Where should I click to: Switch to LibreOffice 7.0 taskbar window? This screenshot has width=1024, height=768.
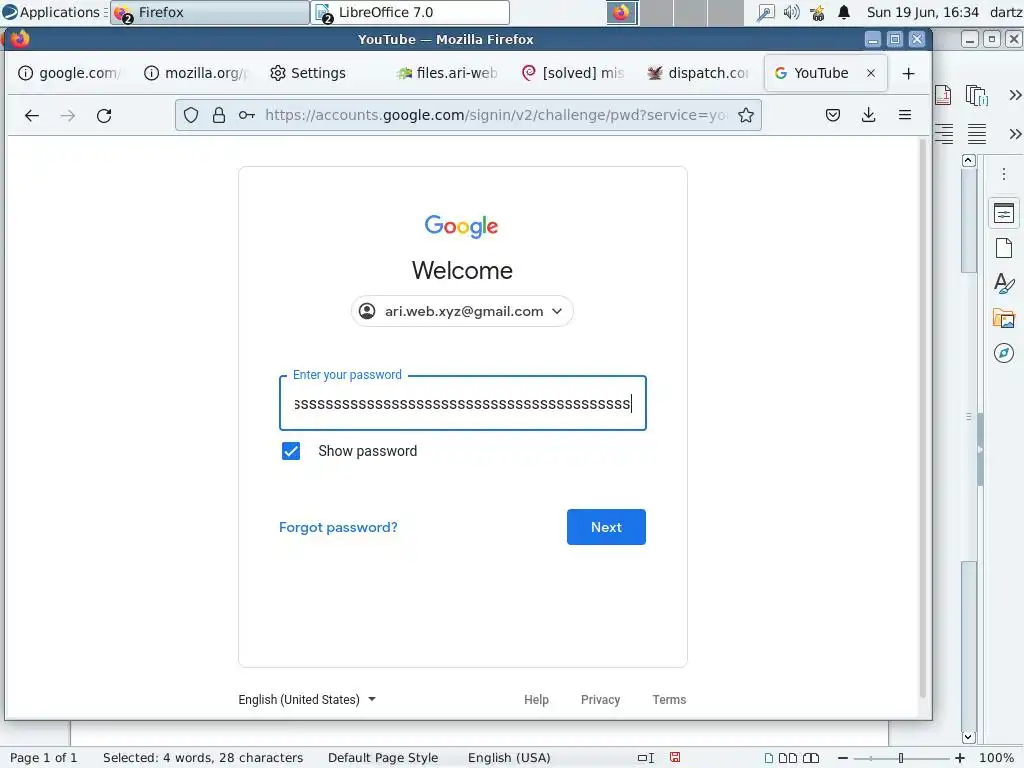pos(411,12)
